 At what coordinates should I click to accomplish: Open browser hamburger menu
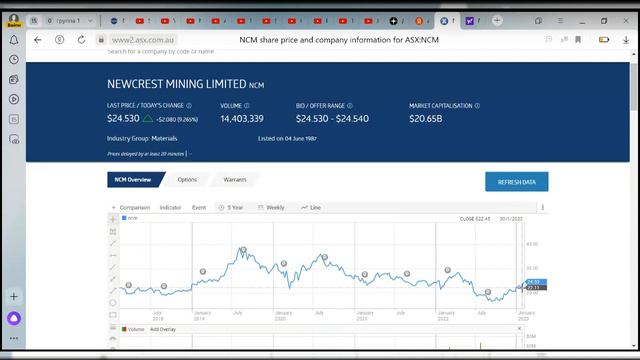tap(560, 20)
